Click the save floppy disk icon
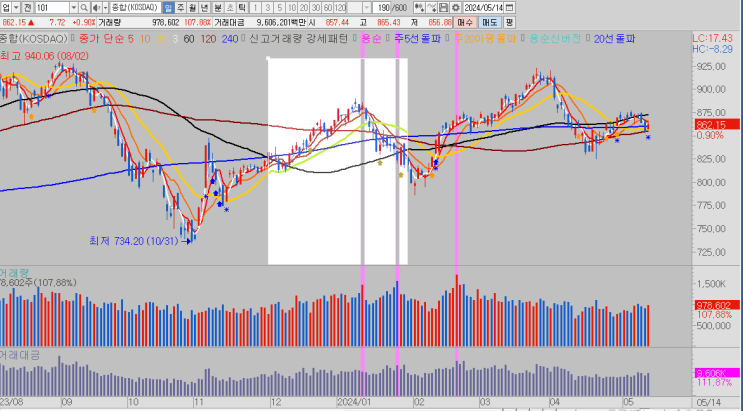 (444, 8)
